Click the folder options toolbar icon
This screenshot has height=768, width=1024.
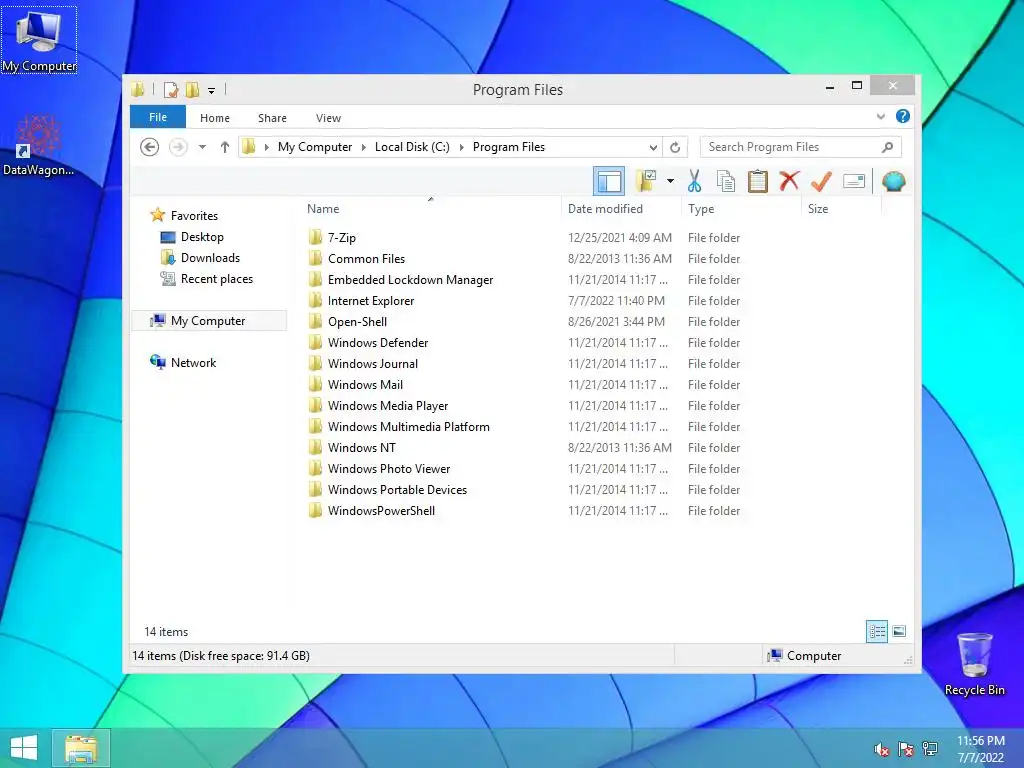[x=646, y=181]
